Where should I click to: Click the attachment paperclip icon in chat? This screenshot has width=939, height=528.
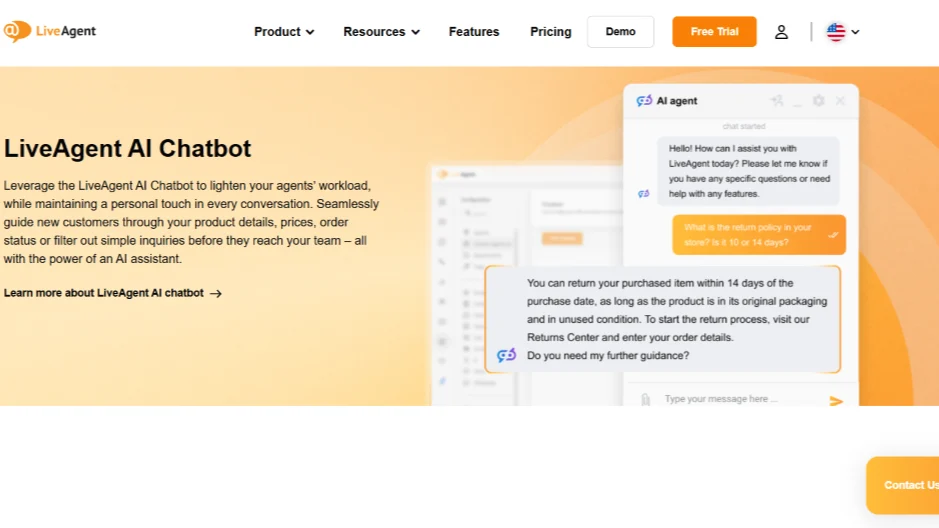[646, 399]
